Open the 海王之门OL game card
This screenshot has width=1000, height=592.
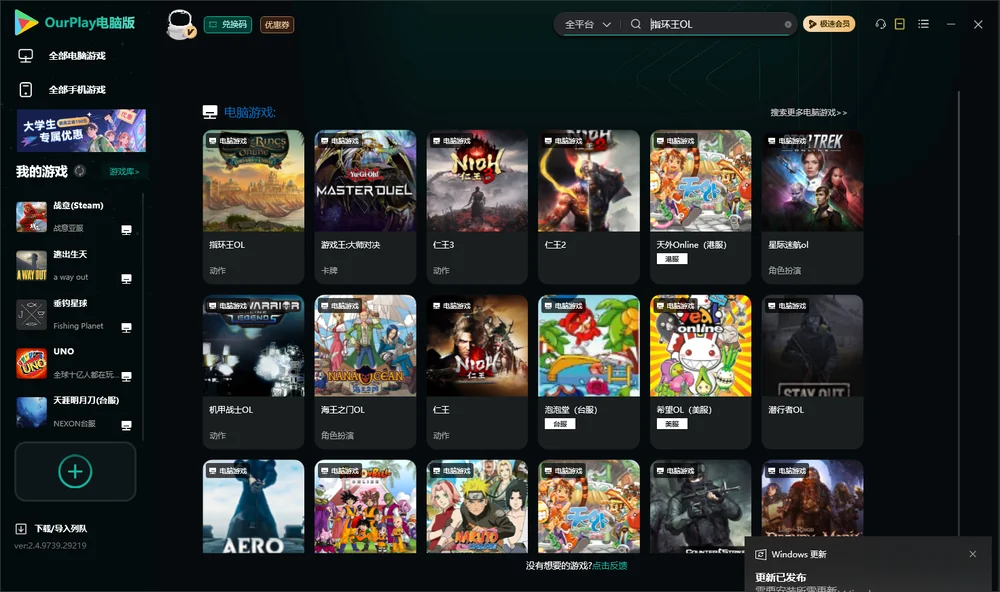[365, 372]
